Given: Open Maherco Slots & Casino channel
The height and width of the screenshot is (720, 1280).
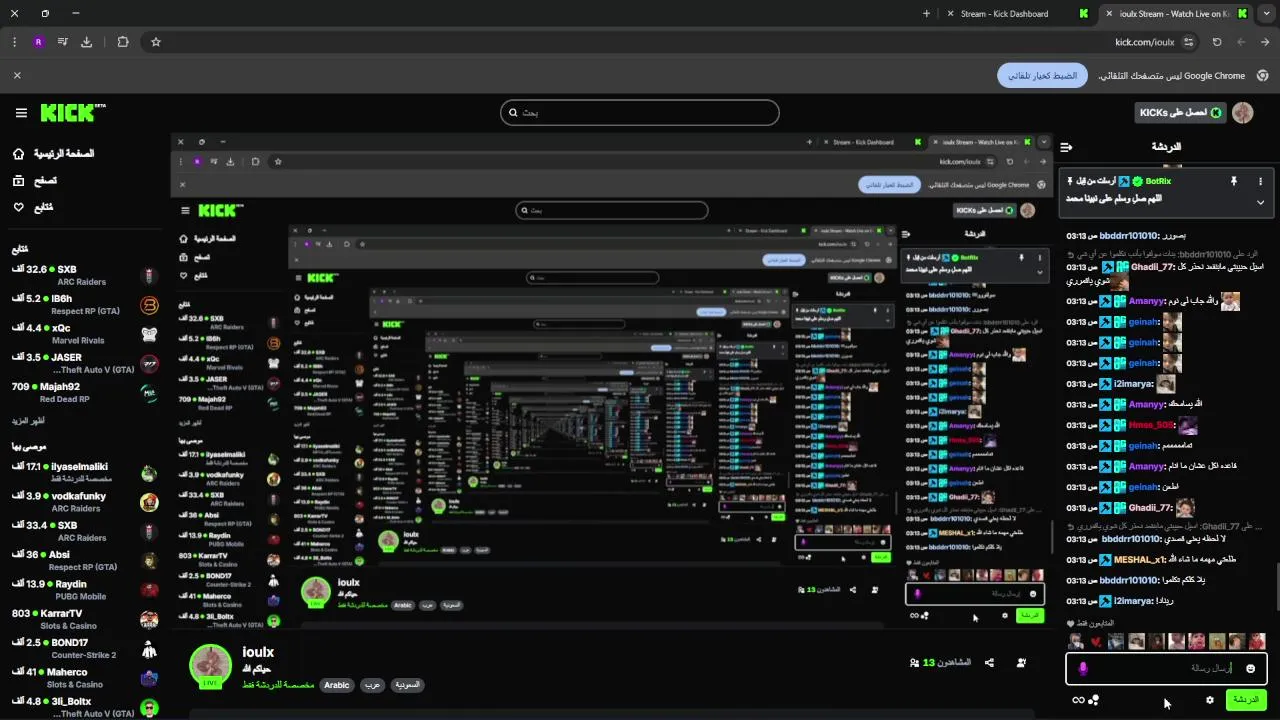Looking at the screenshot, I should [x=85, y=678].
